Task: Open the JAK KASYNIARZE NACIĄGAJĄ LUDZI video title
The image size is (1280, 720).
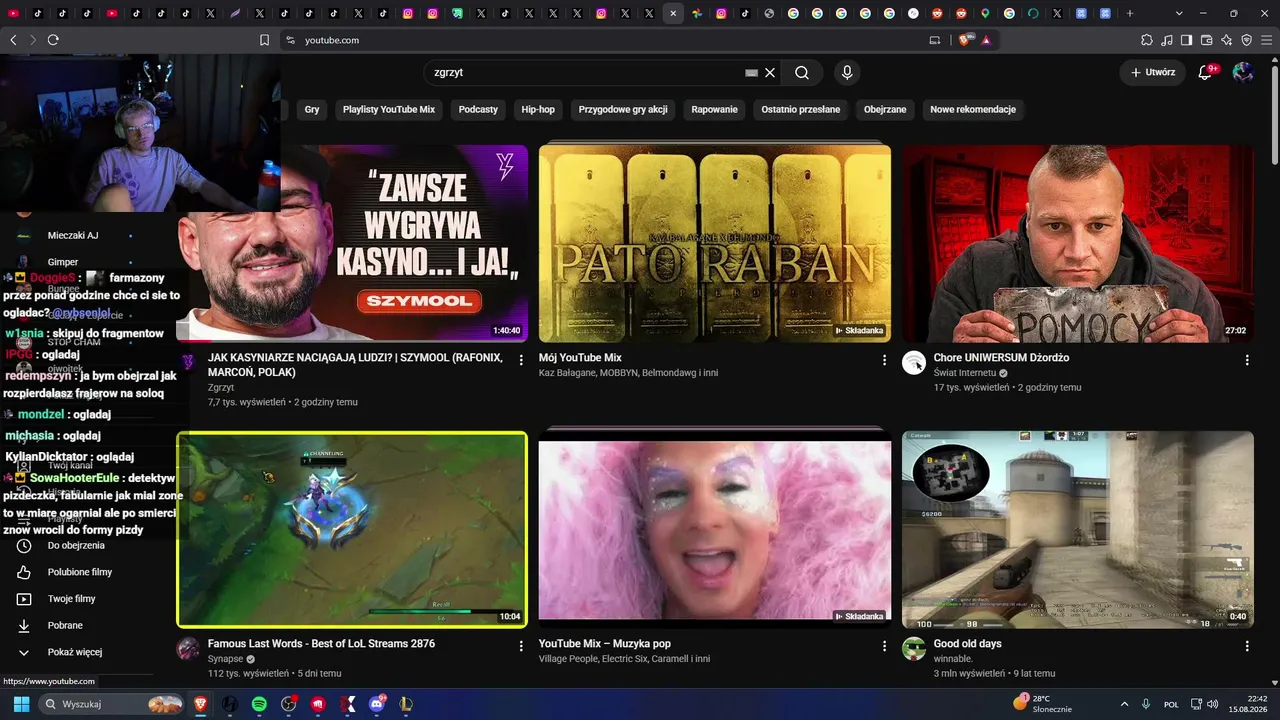Action: point(355,365)
